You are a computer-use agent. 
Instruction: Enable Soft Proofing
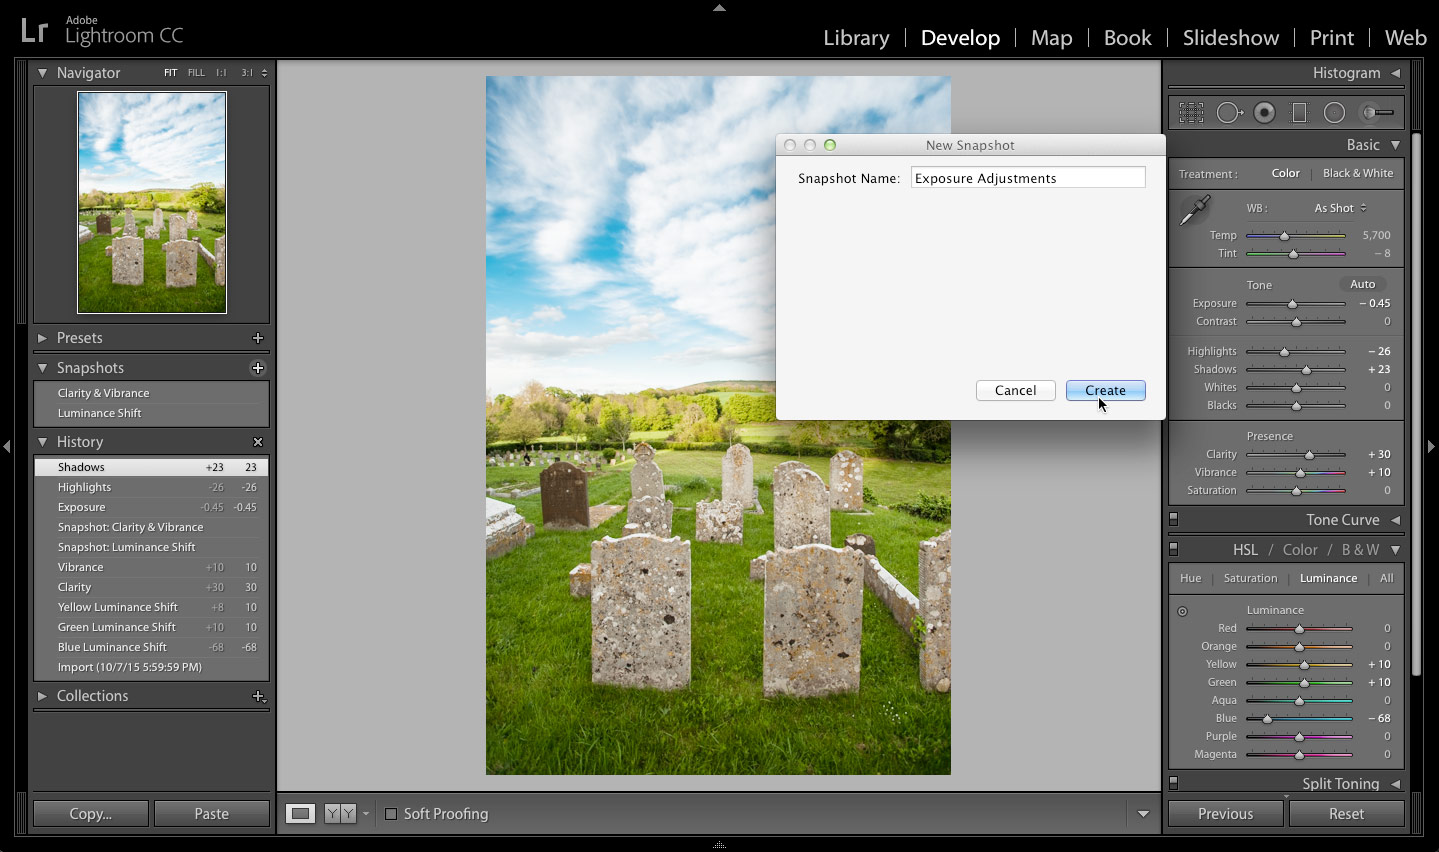click(x=390, y=814)
